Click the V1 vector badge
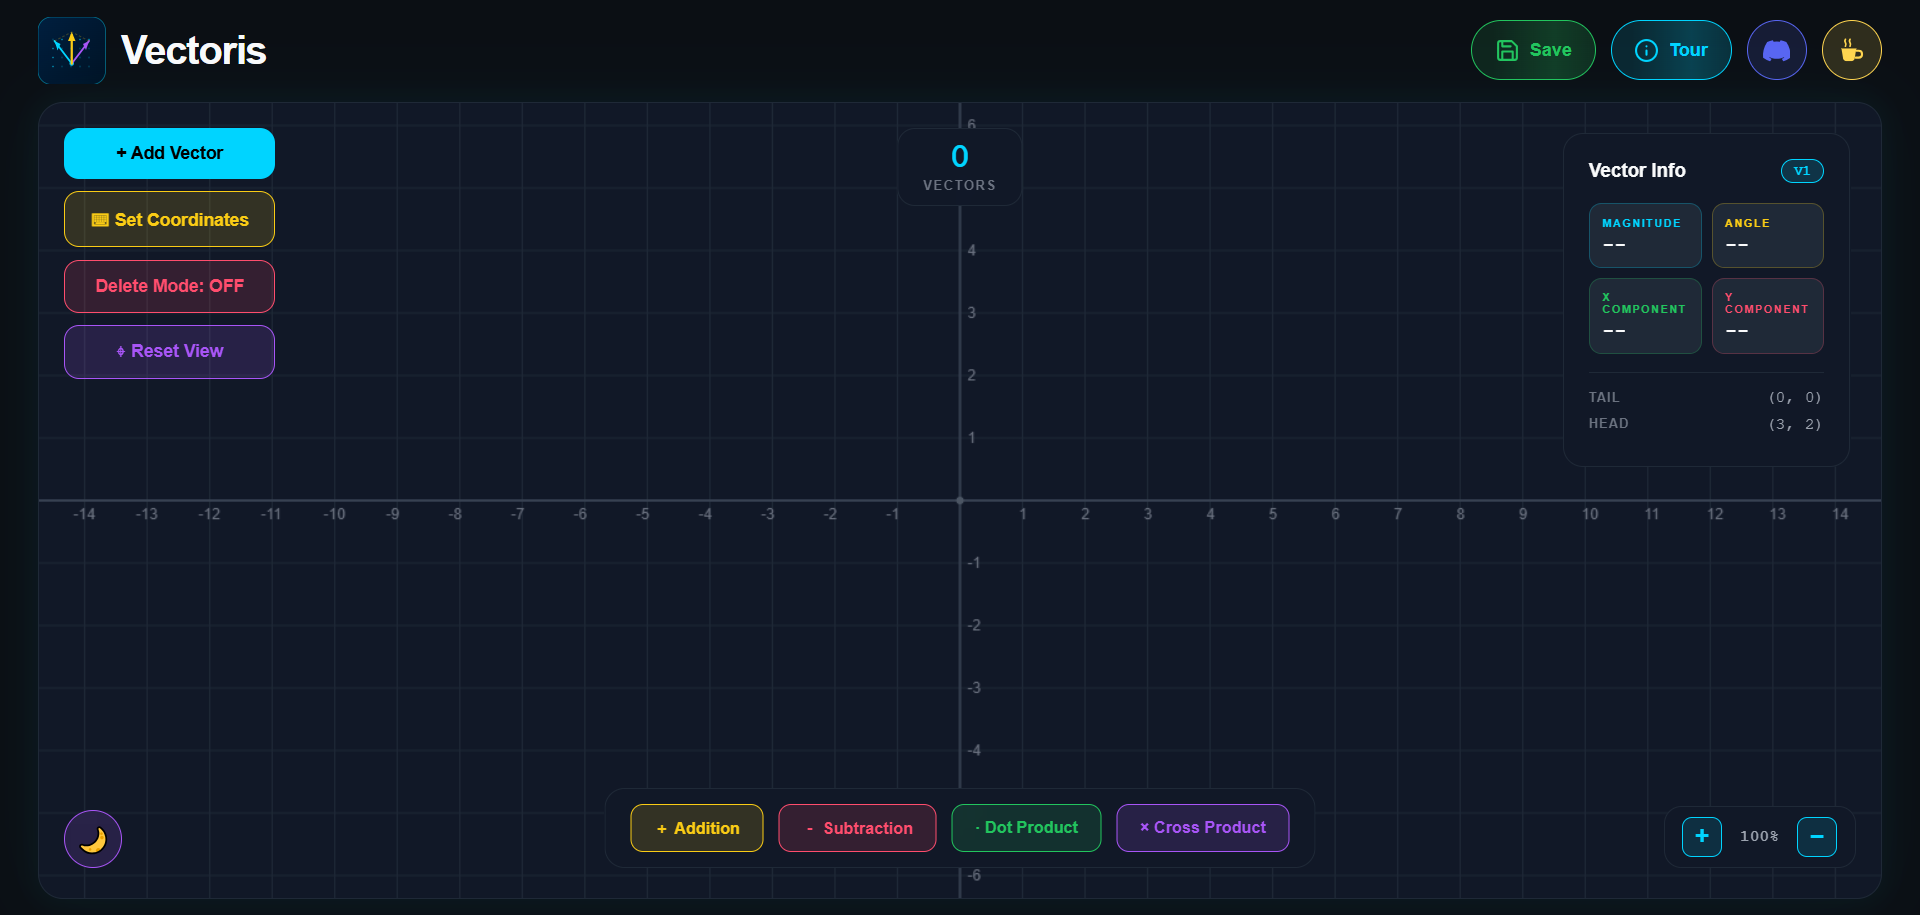1920x915 pixels. click(1802, 171)
